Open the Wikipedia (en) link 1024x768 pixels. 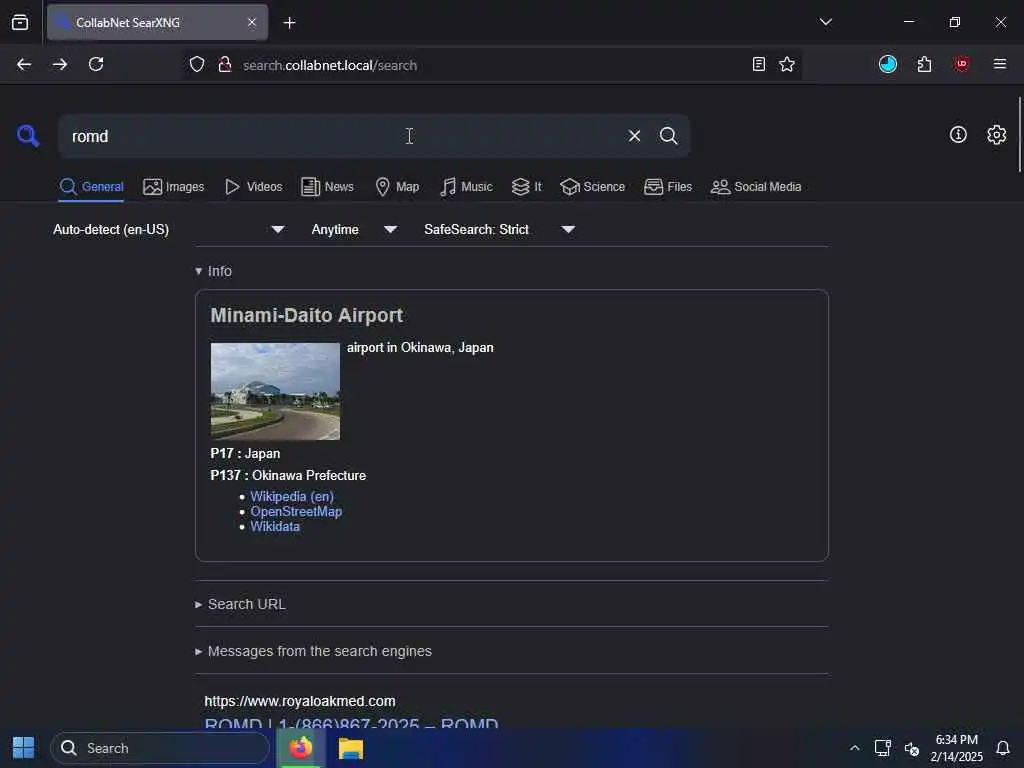click(292, 496)
